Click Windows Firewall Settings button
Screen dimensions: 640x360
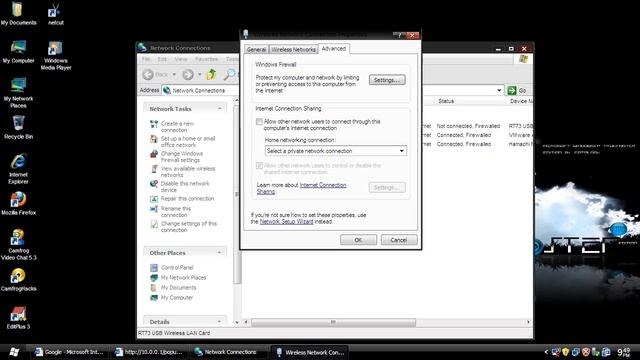coord(387,80)
